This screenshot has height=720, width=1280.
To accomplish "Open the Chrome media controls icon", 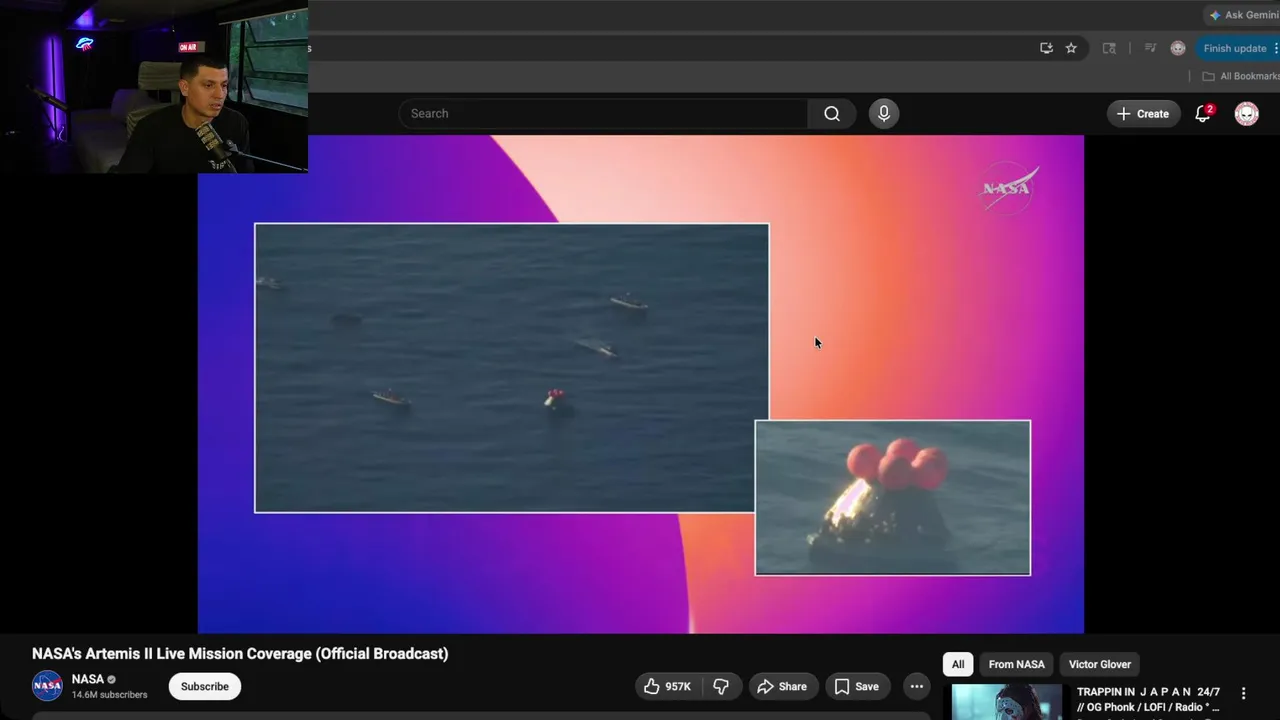I will [x=1150, y=48].
